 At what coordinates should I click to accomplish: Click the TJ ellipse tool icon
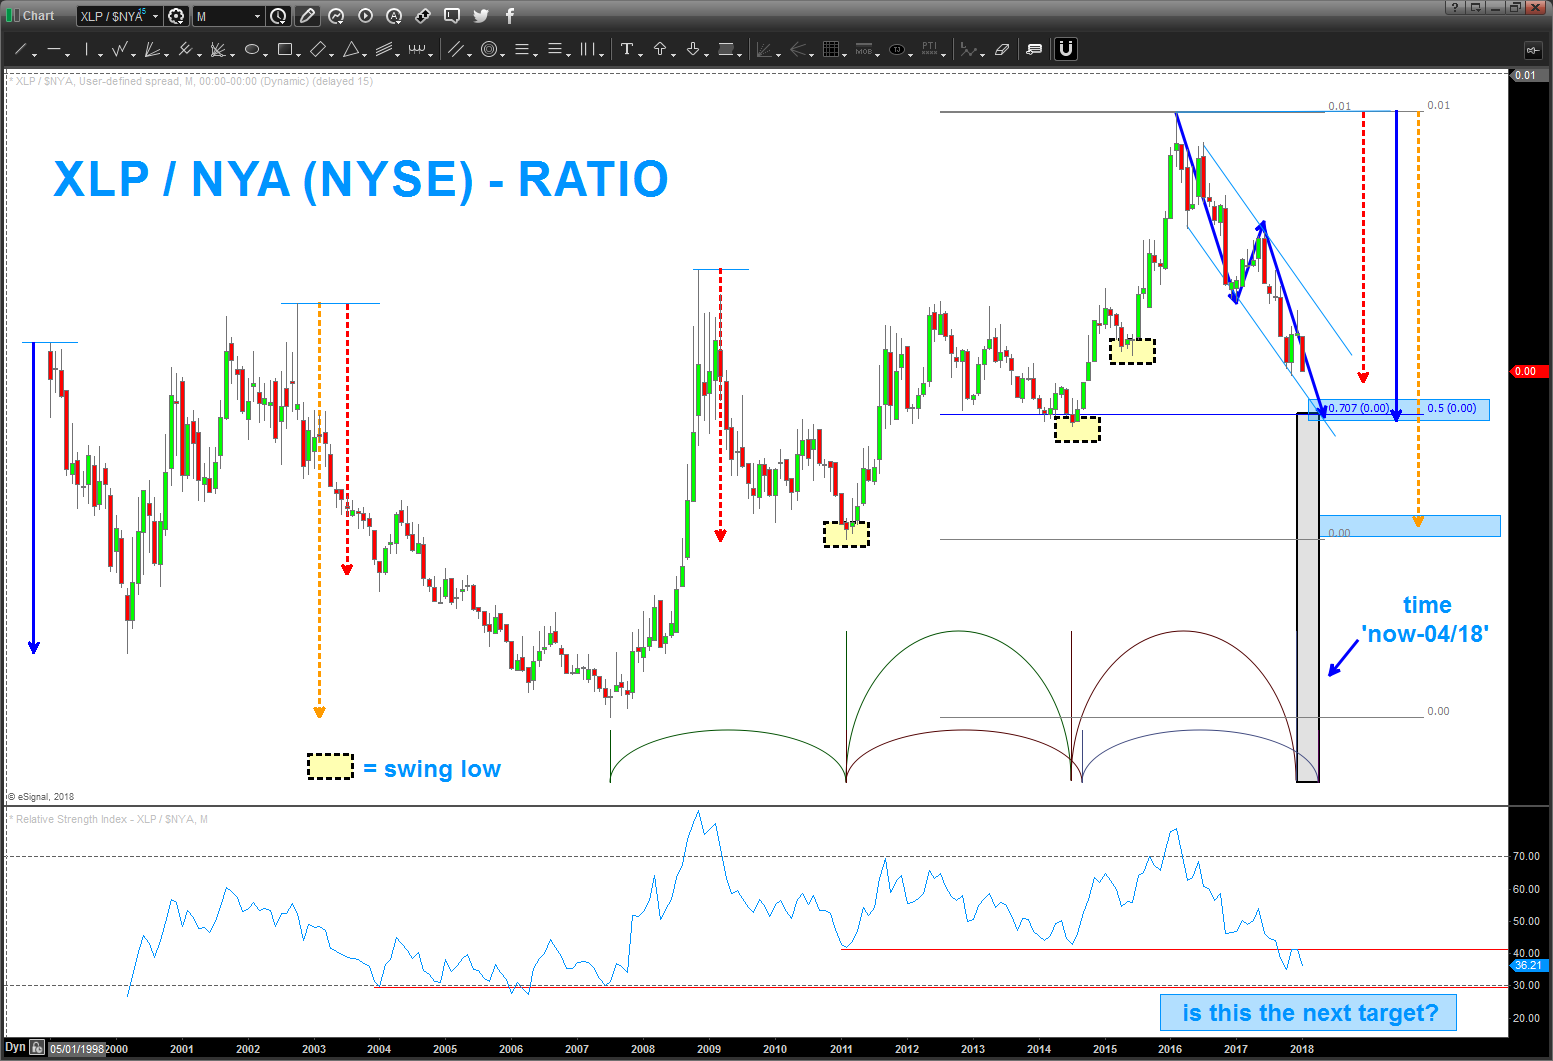897,49
